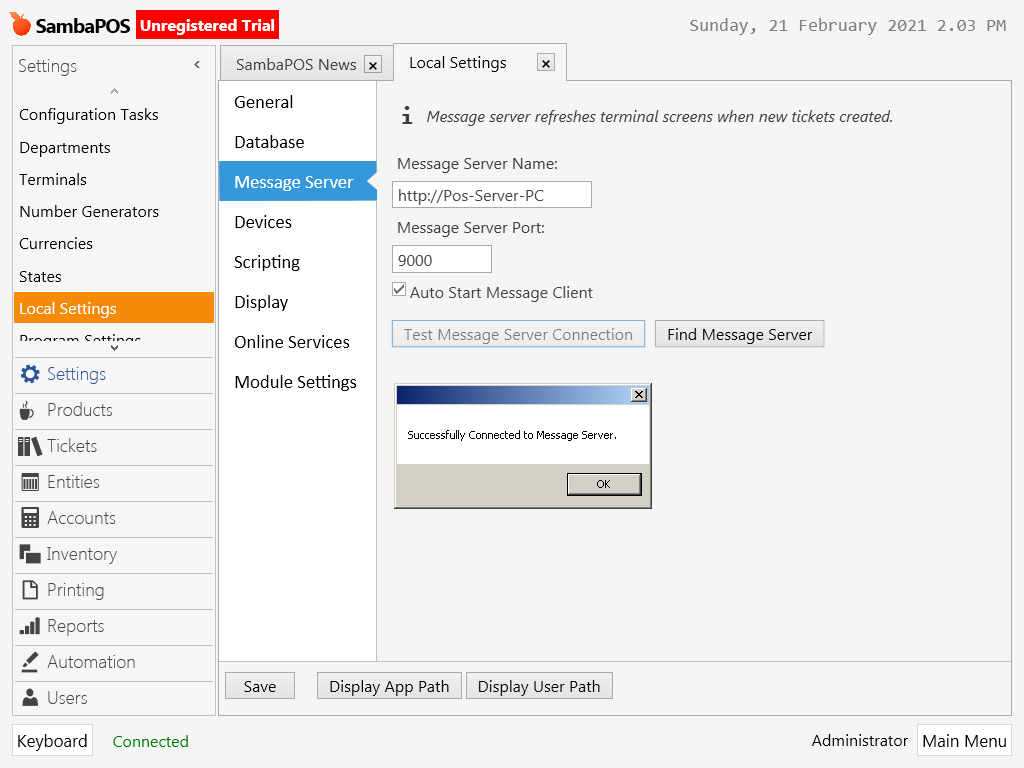Click the date and time display
This screenshot has height=768, width=1024.
[847, 25]
